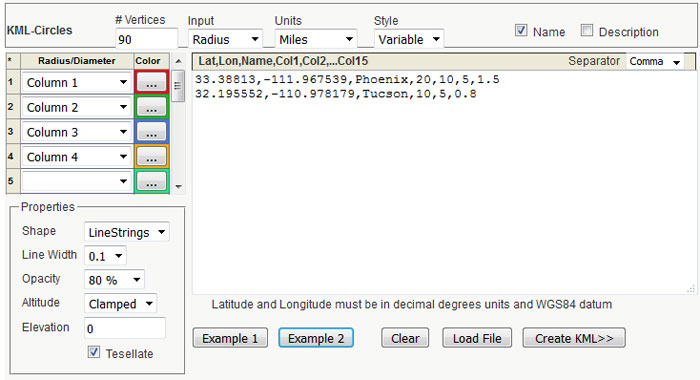
Task: Click the # Vertices input field
Action: point(146,39)
